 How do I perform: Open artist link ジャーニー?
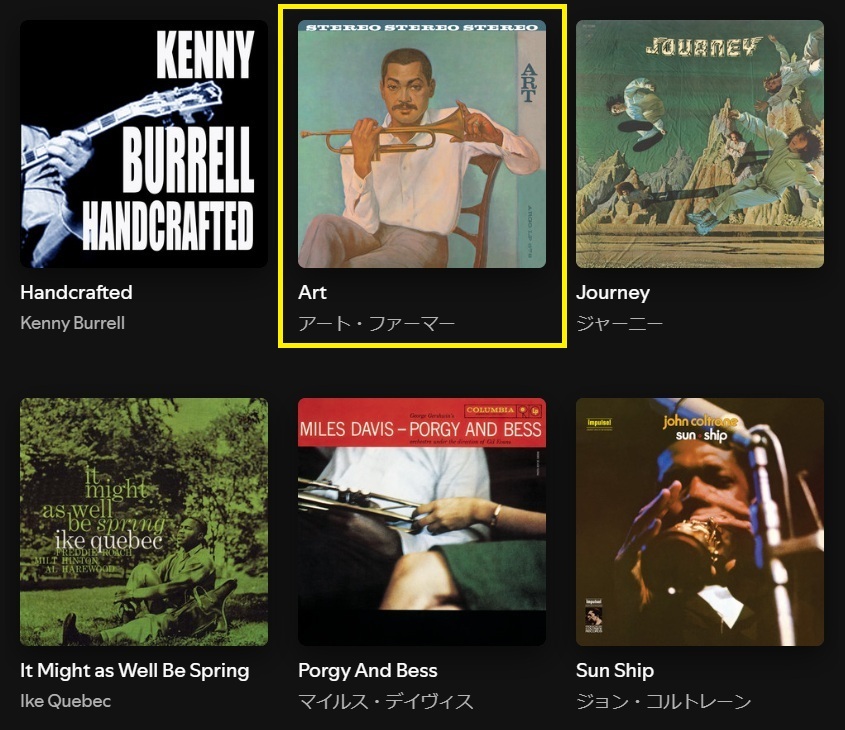coord(619,324)
